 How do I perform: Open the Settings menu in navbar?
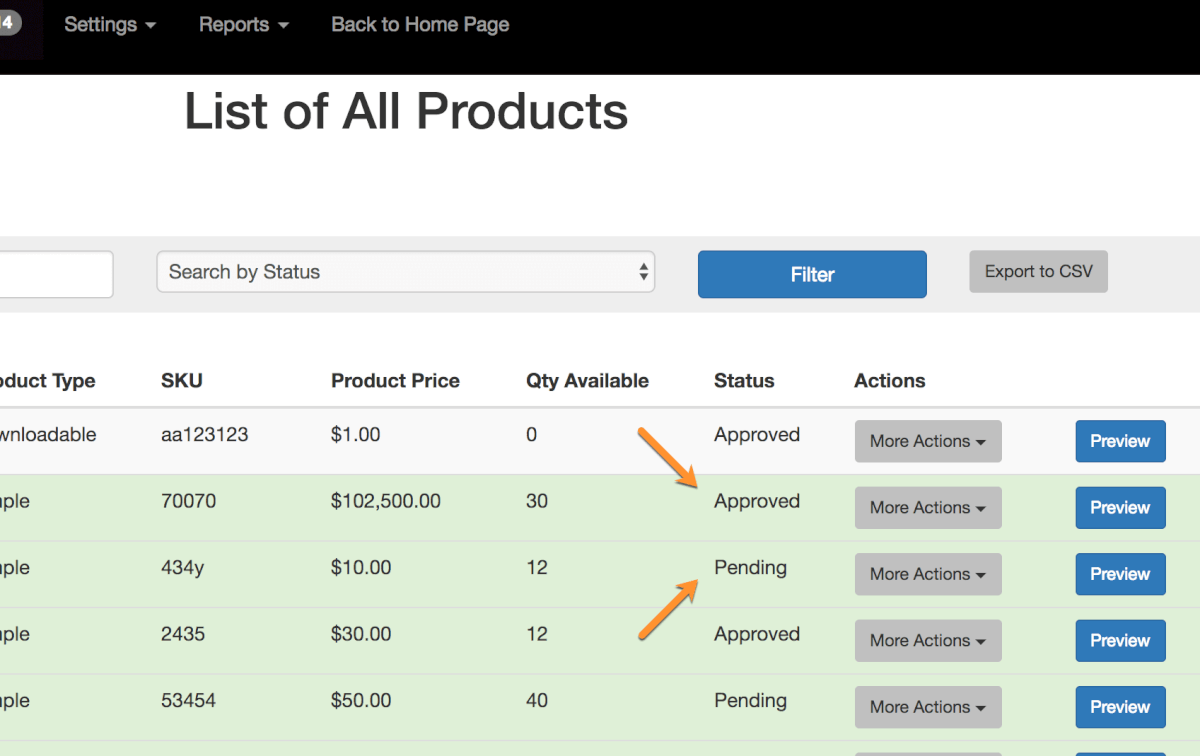click(109, 25)
